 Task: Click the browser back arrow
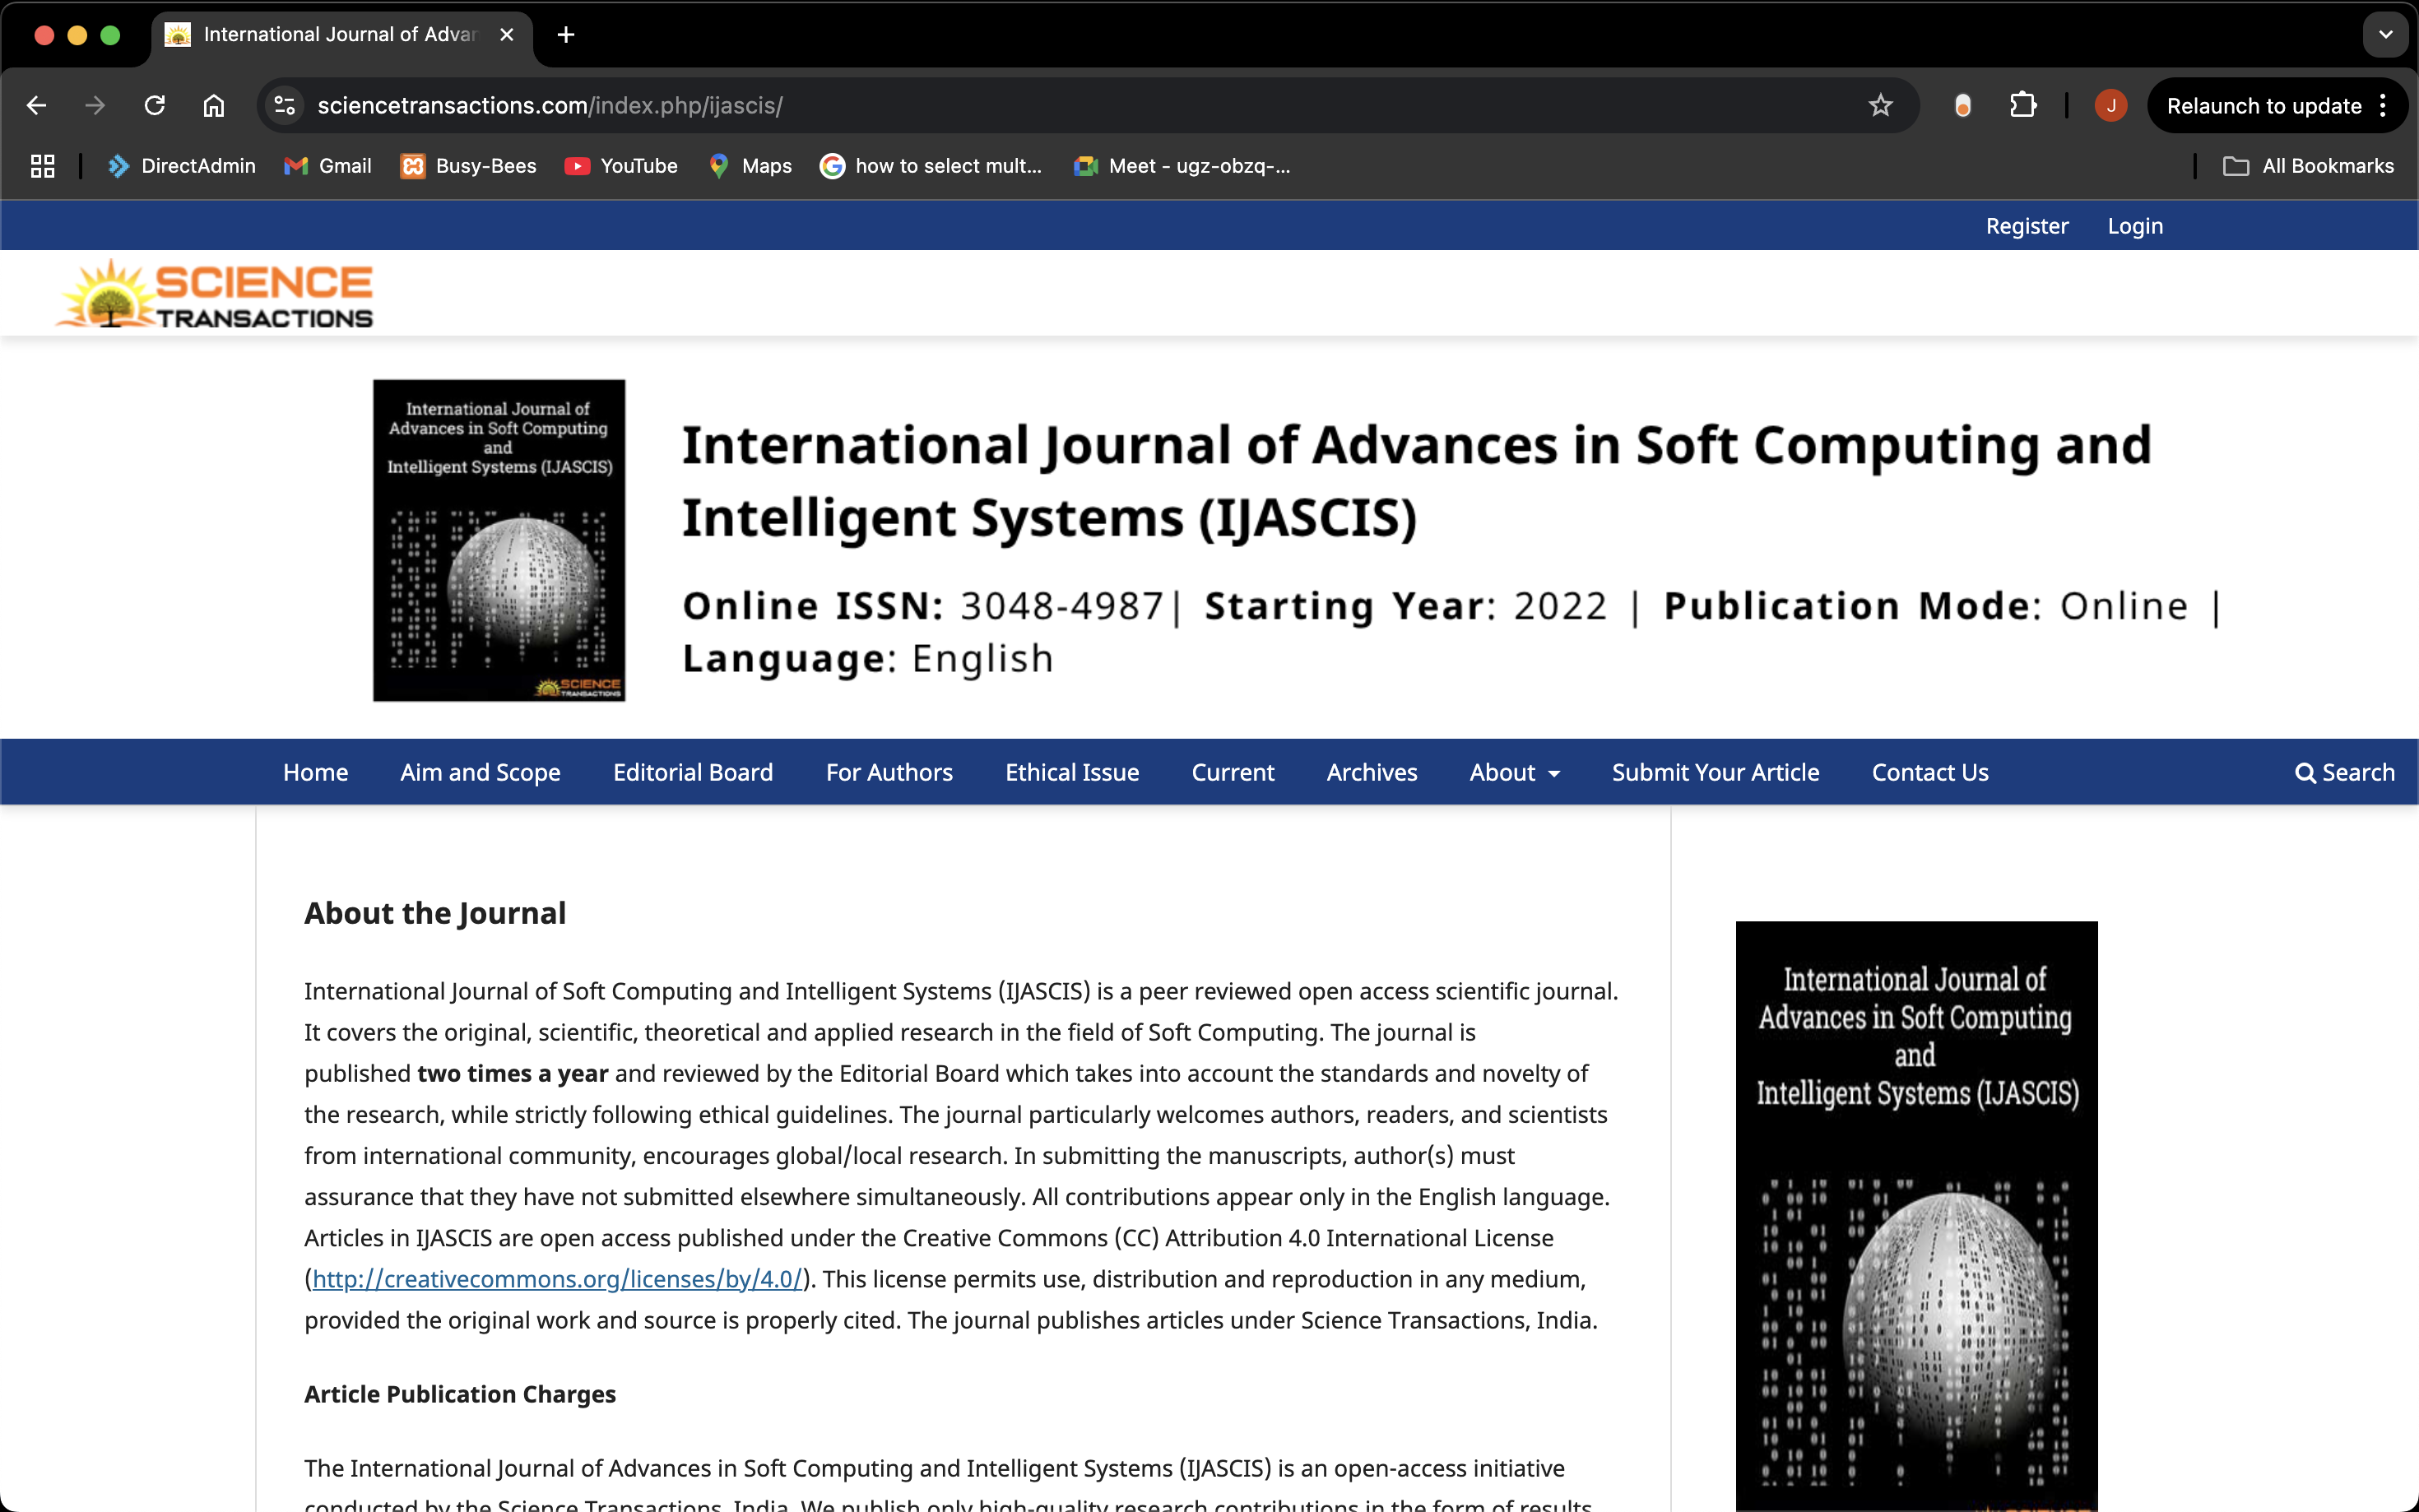(37, 105)
